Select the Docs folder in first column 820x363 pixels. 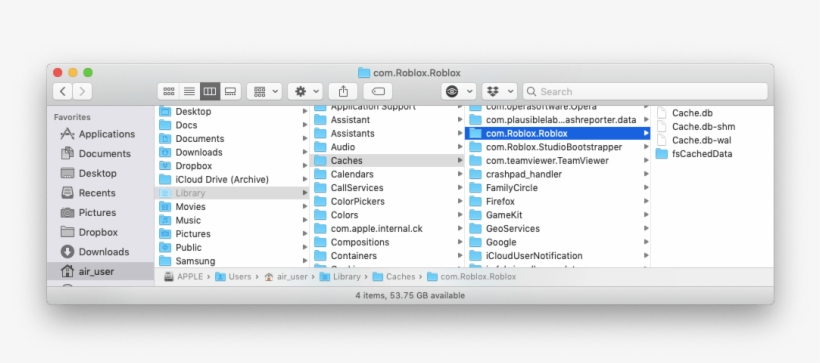(233, 125)
